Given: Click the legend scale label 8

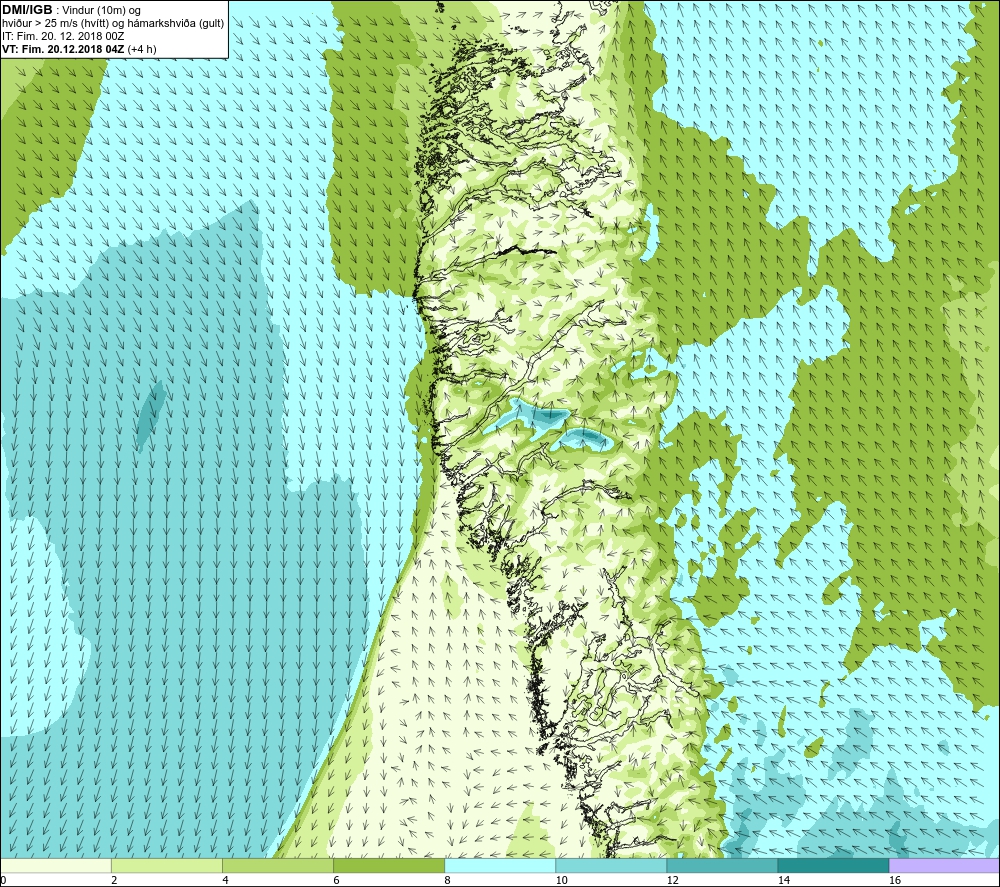Looking at the screenshot, I should 447,880.
